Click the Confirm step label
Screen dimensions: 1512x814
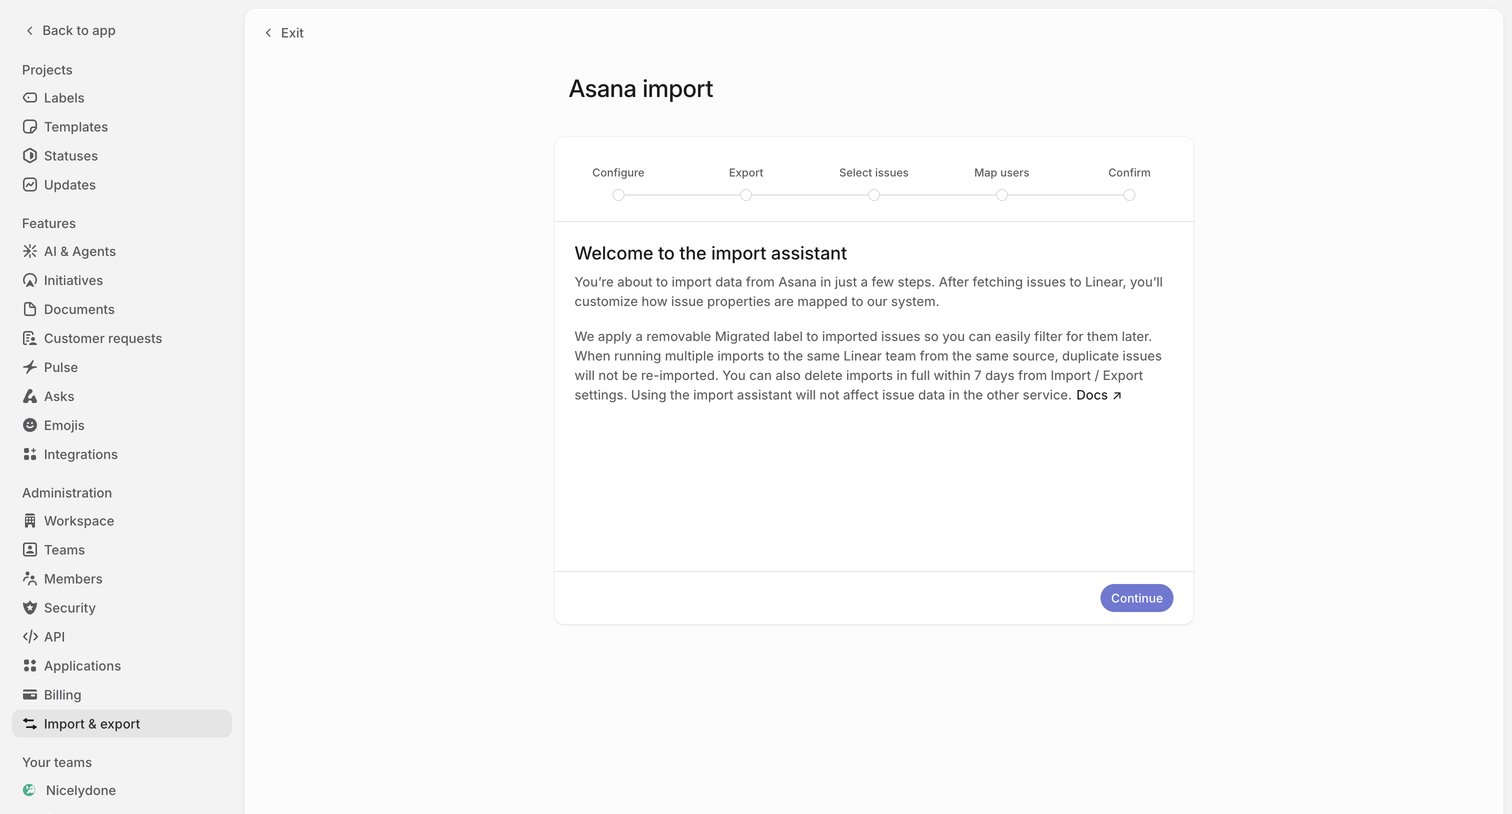(x=1129, y=173)
